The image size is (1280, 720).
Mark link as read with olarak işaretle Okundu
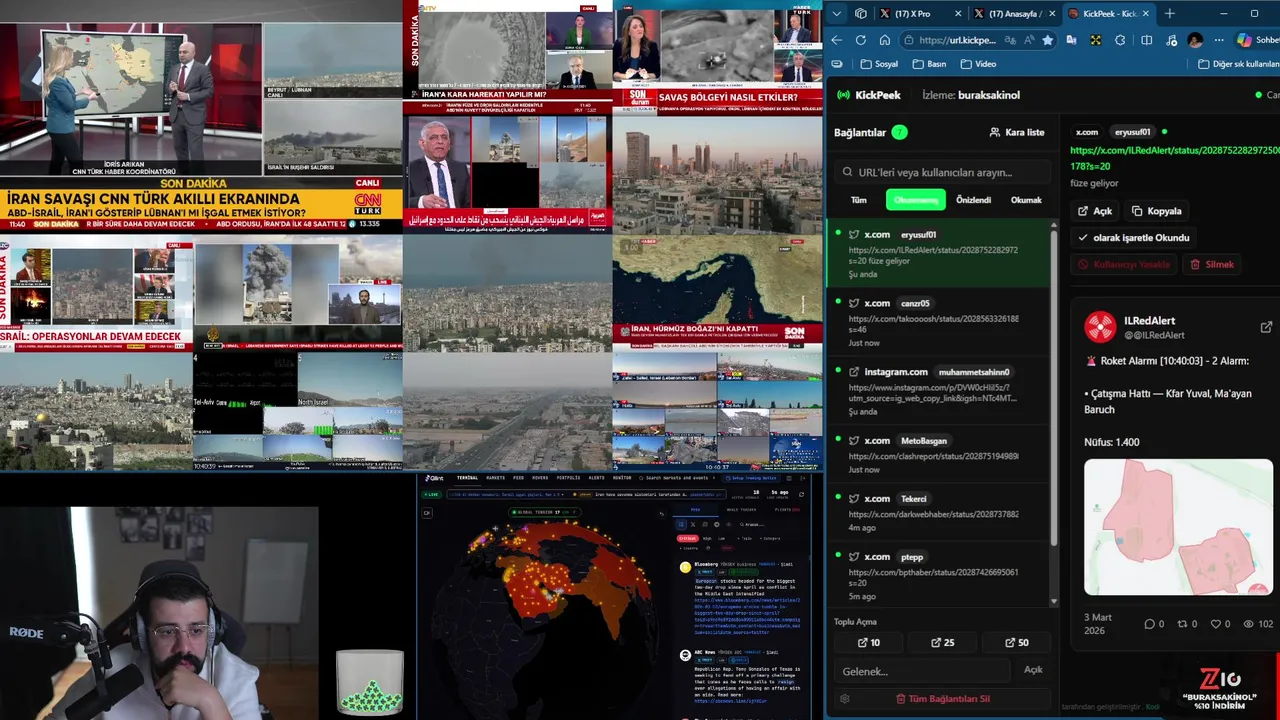[1134, 238]
